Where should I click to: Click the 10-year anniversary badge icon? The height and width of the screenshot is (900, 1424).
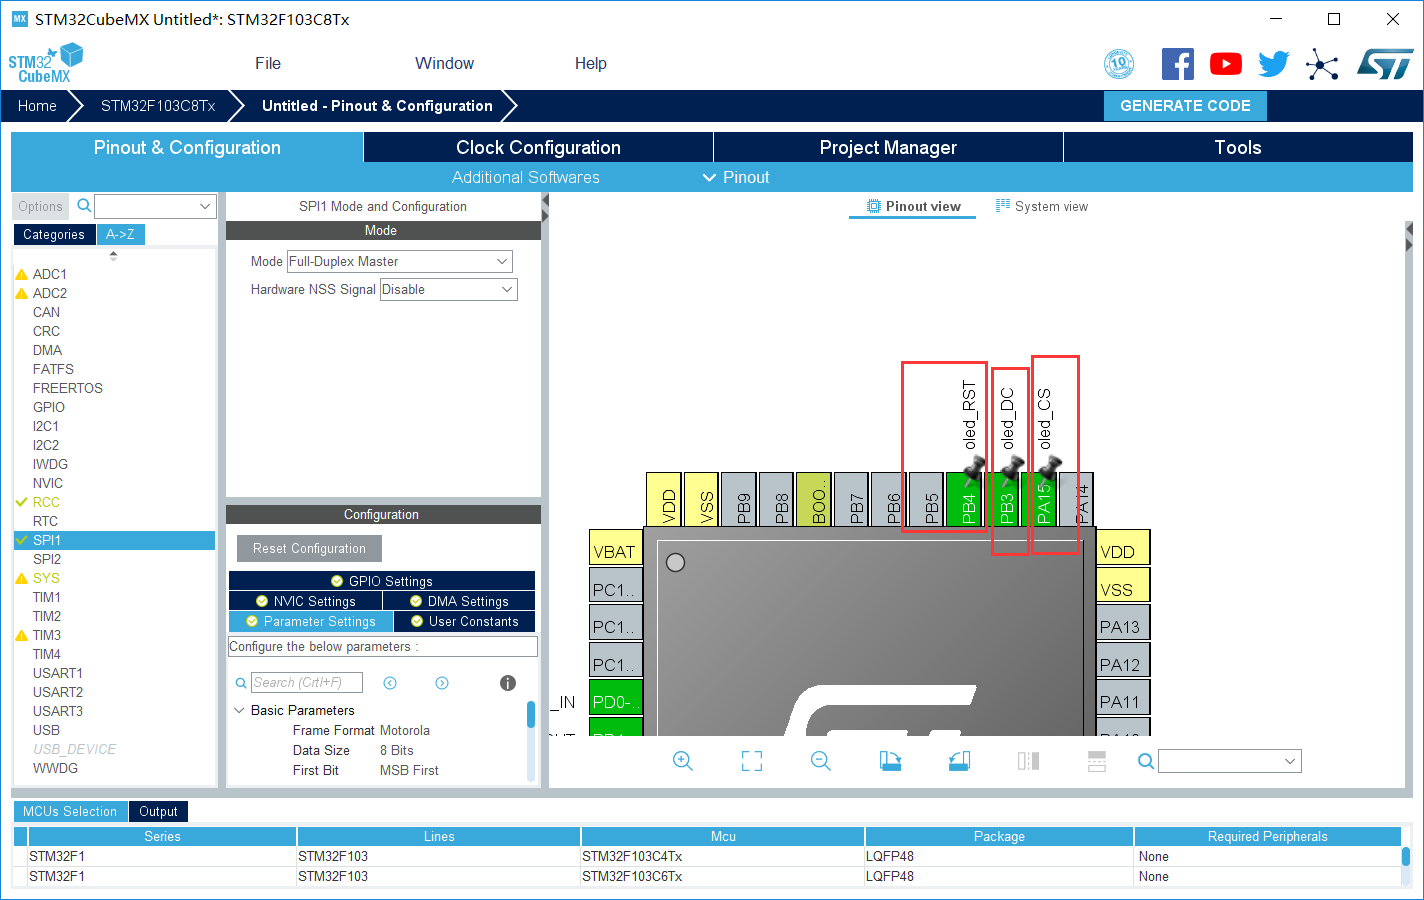click(1119, 64)
